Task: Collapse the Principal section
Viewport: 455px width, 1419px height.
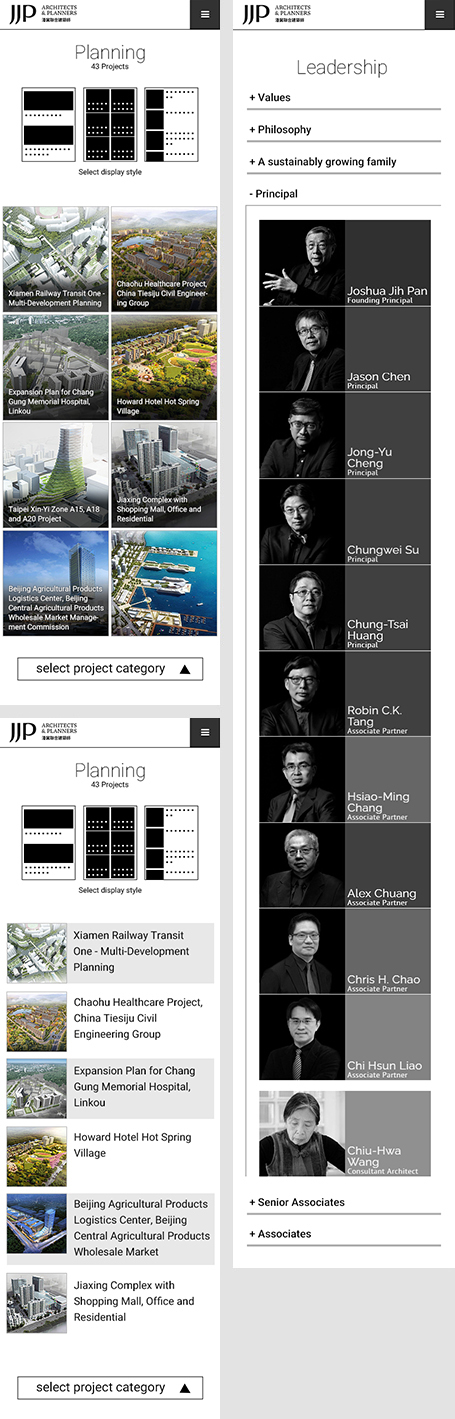Action: pos(344,194)
